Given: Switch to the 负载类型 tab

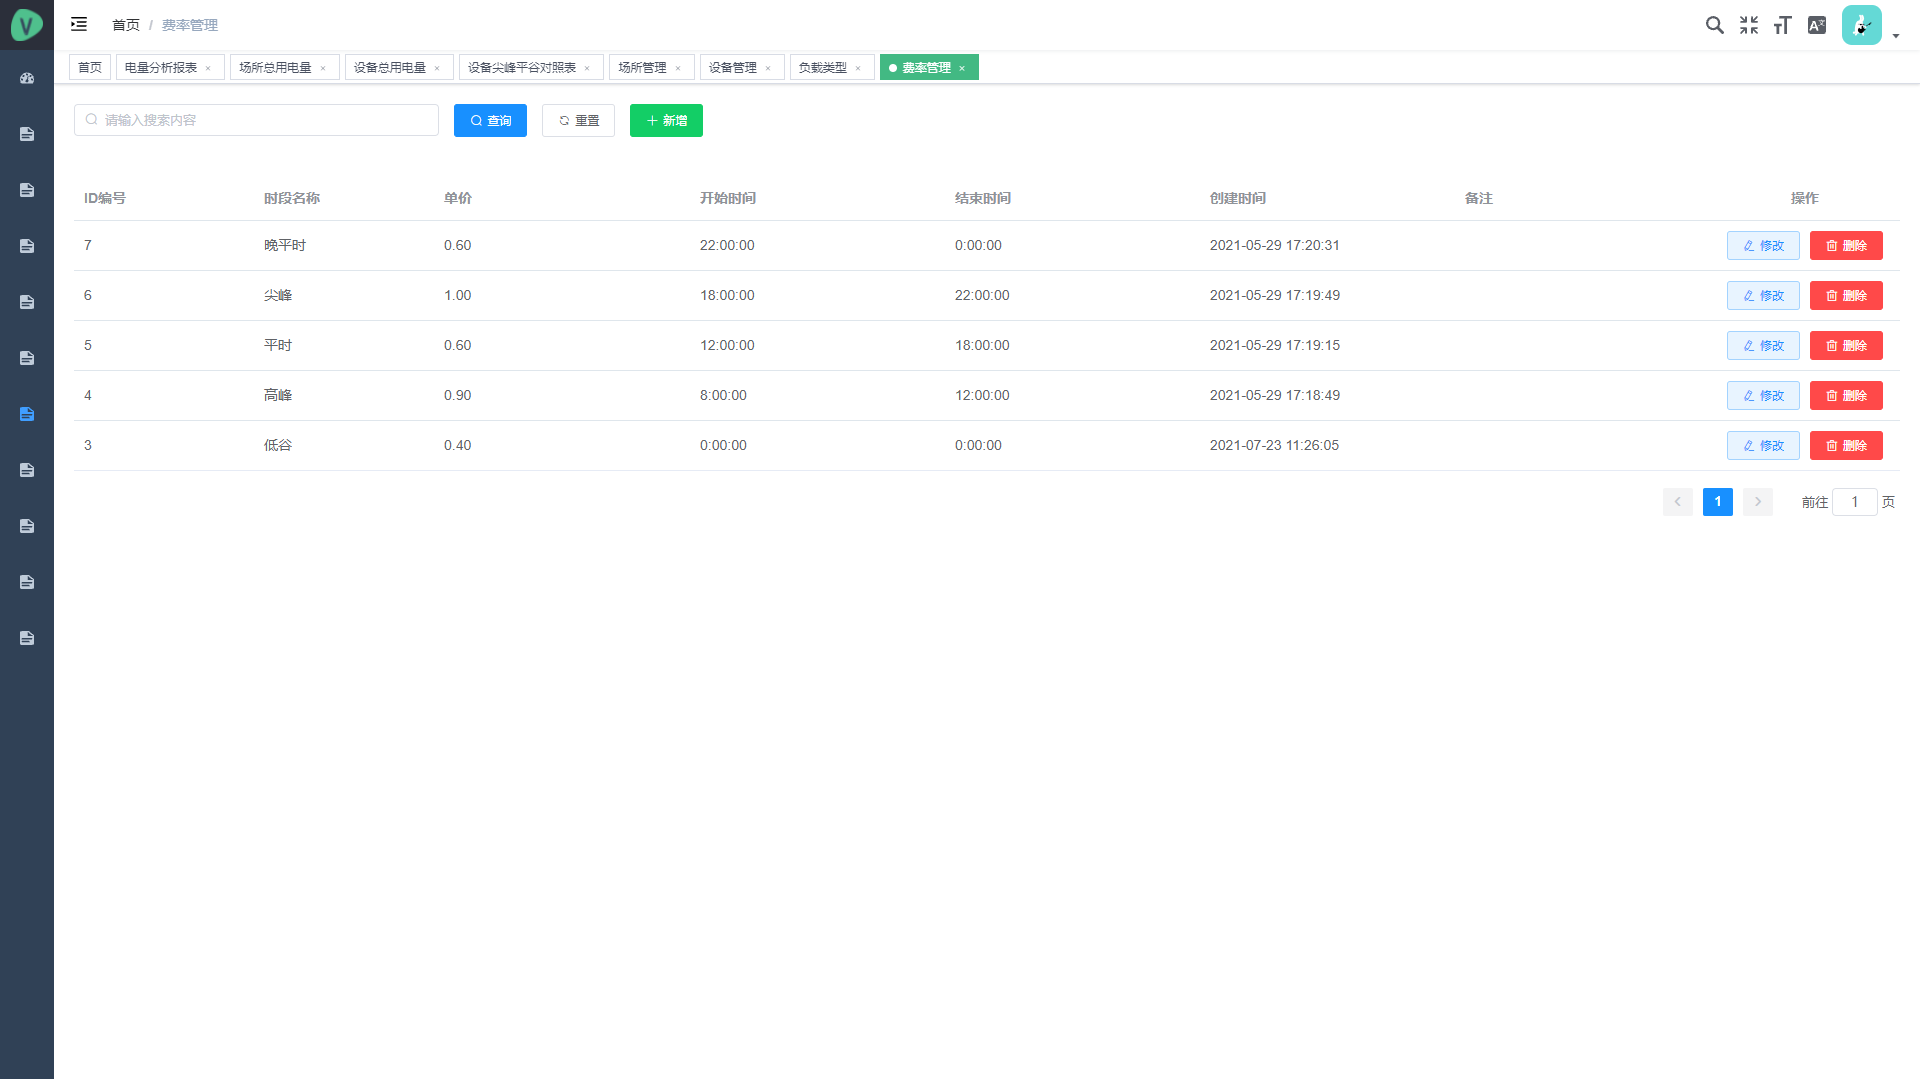Looking at the screenshot, I should 822,67.
